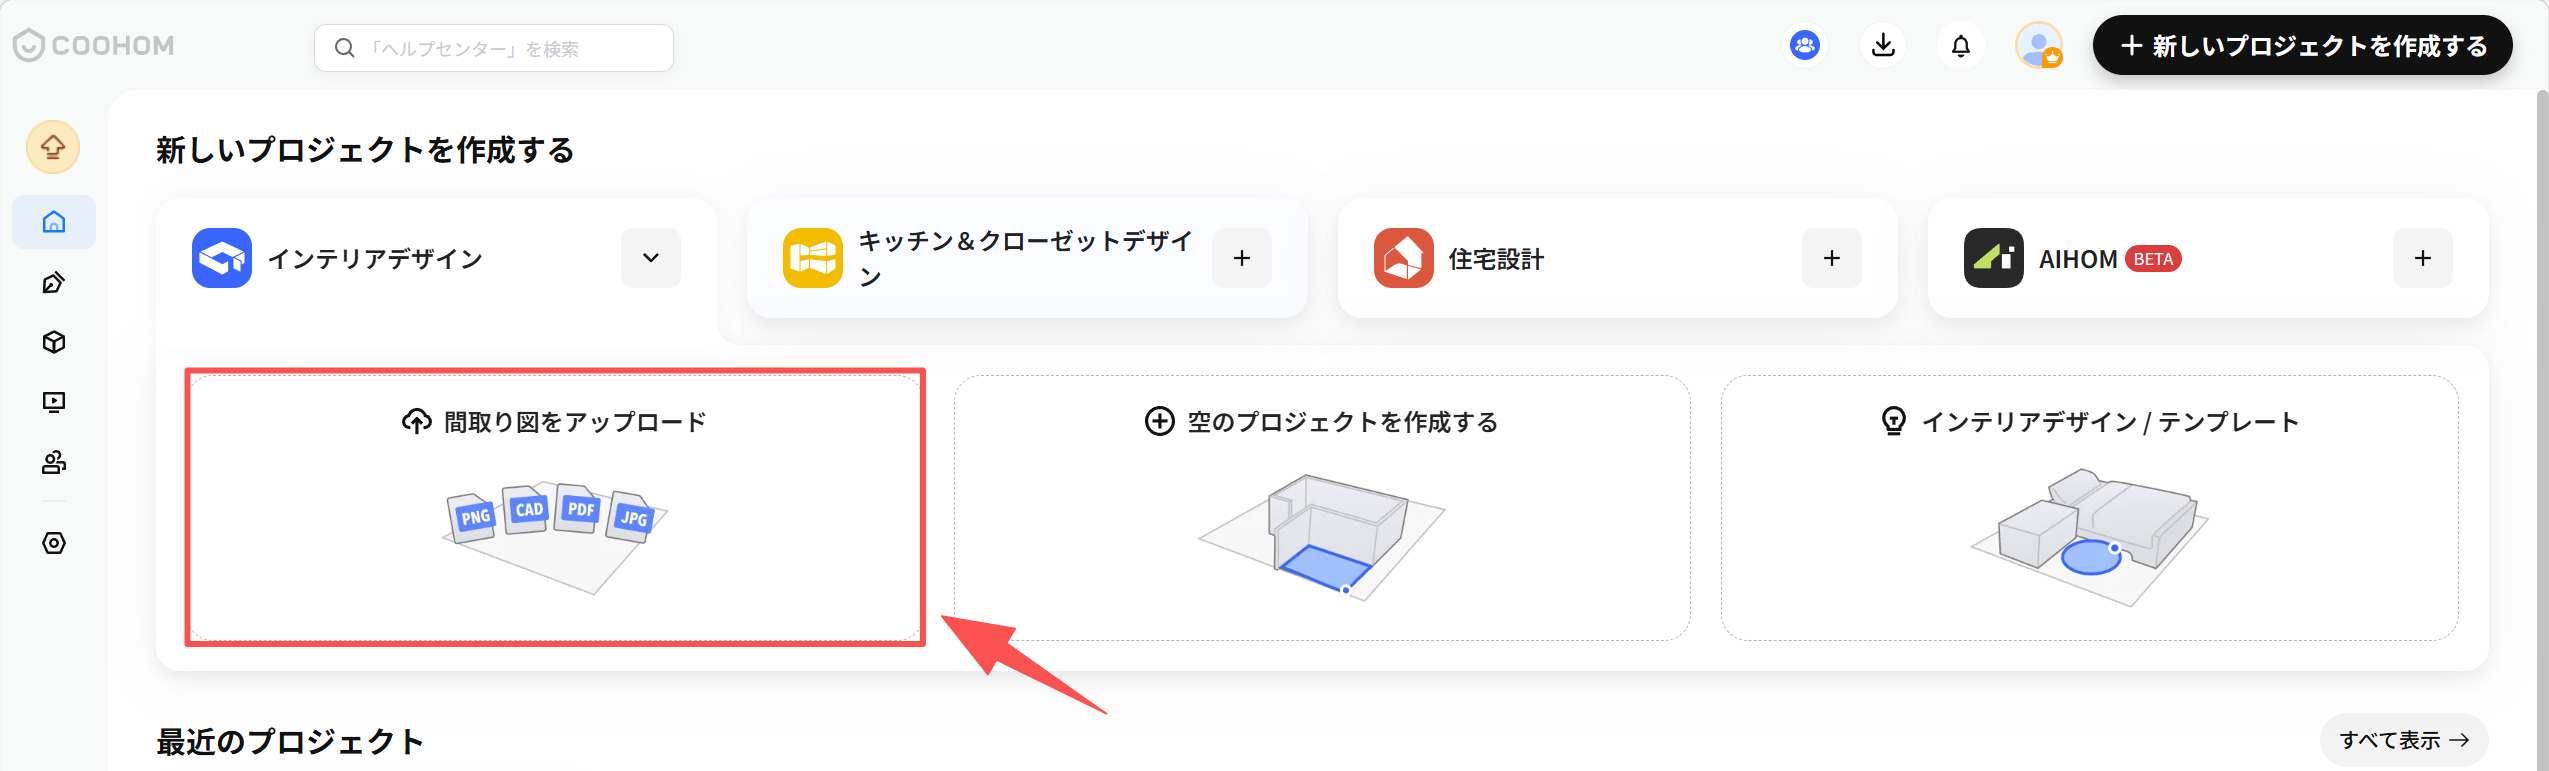This screenshot has height=771, width=2549.
Task: Click the すべて表示 link
Action: coord(2404,740)
